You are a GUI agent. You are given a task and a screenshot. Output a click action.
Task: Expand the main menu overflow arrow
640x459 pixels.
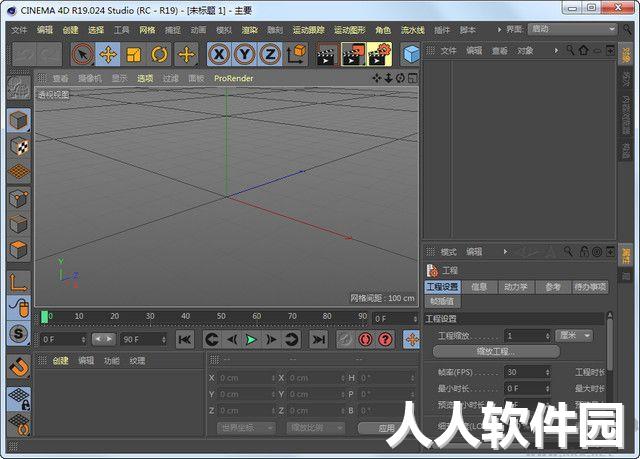click(499, 29)
